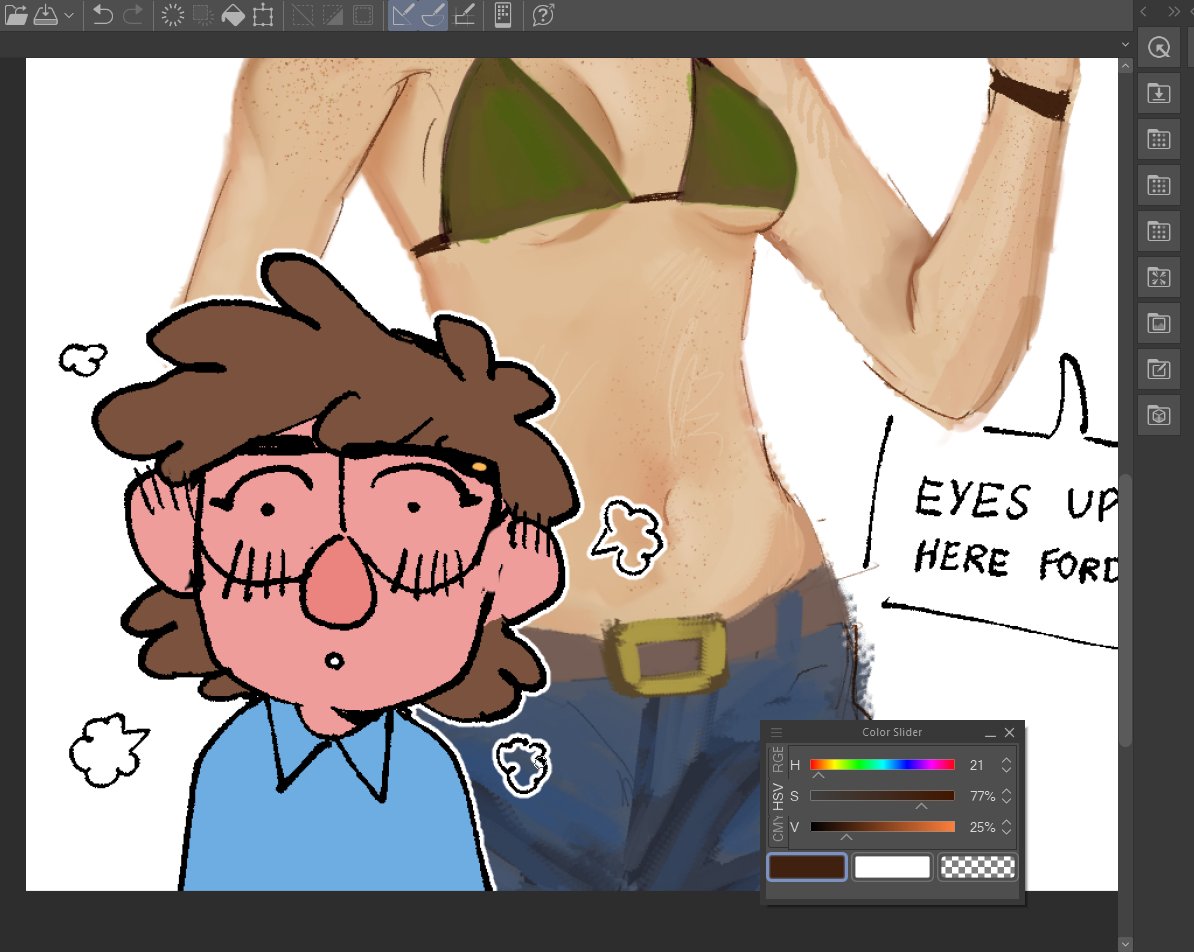Viewport: 1194px width, 952px height.
Task: Increase Hue value with up stepper
Action: click(x=1007, y=760)
